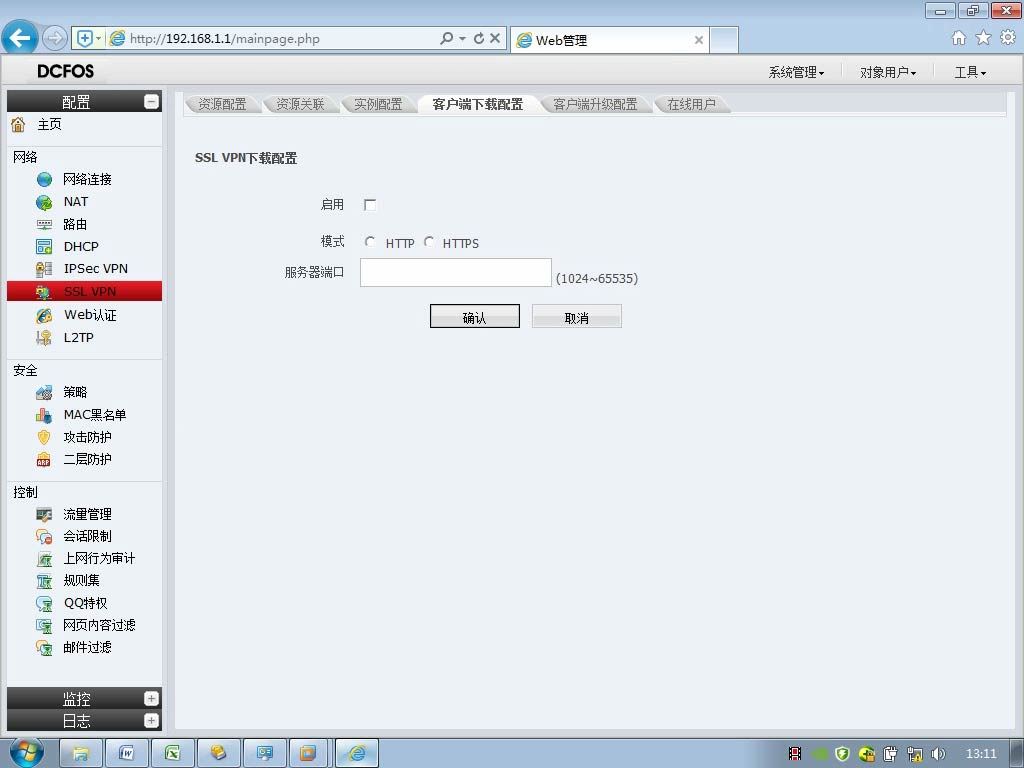1024x768 pixels.
Task: Click the 上网行为审计 icon
Action: tap(44, 558)
